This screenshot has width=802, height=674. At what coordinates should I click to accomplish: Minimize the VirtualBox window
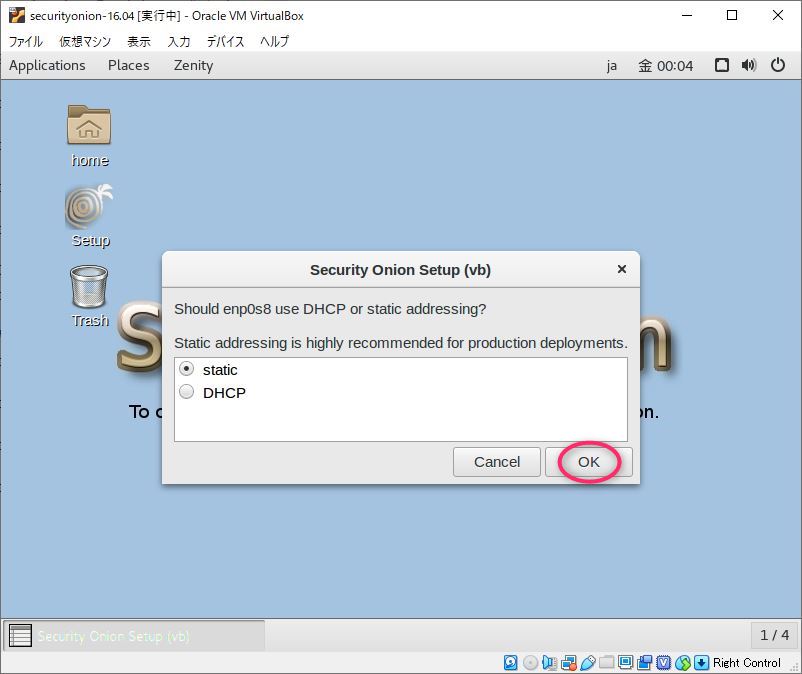pyautogui.click(x=687, y=15)
